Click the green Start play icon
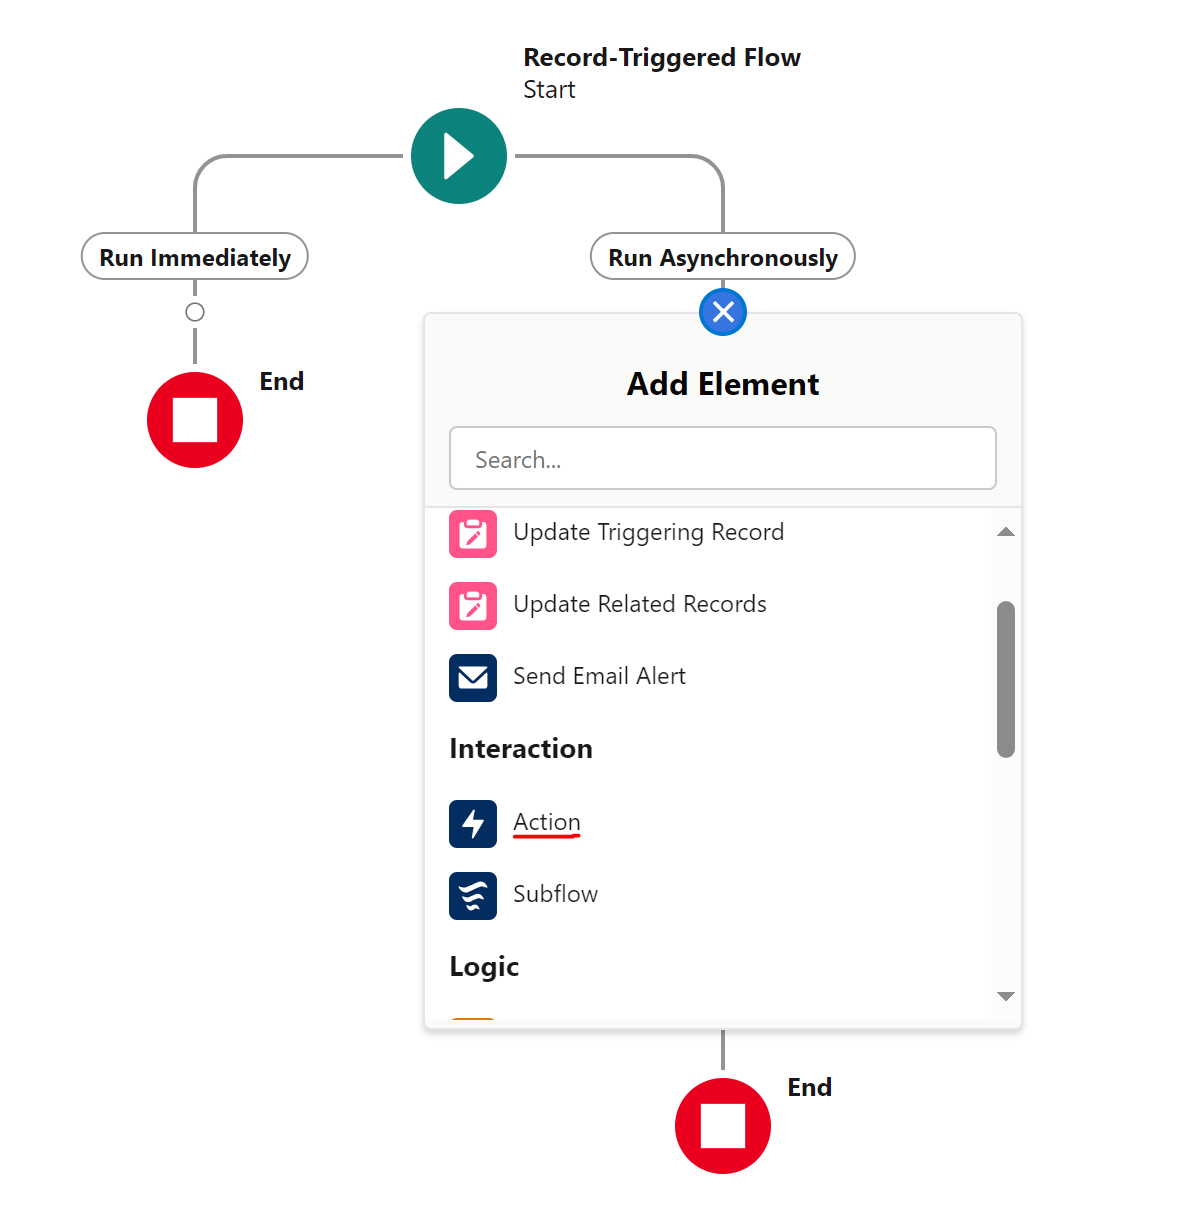Viewport: 1197px width, 1210px height. coord(459,156)
